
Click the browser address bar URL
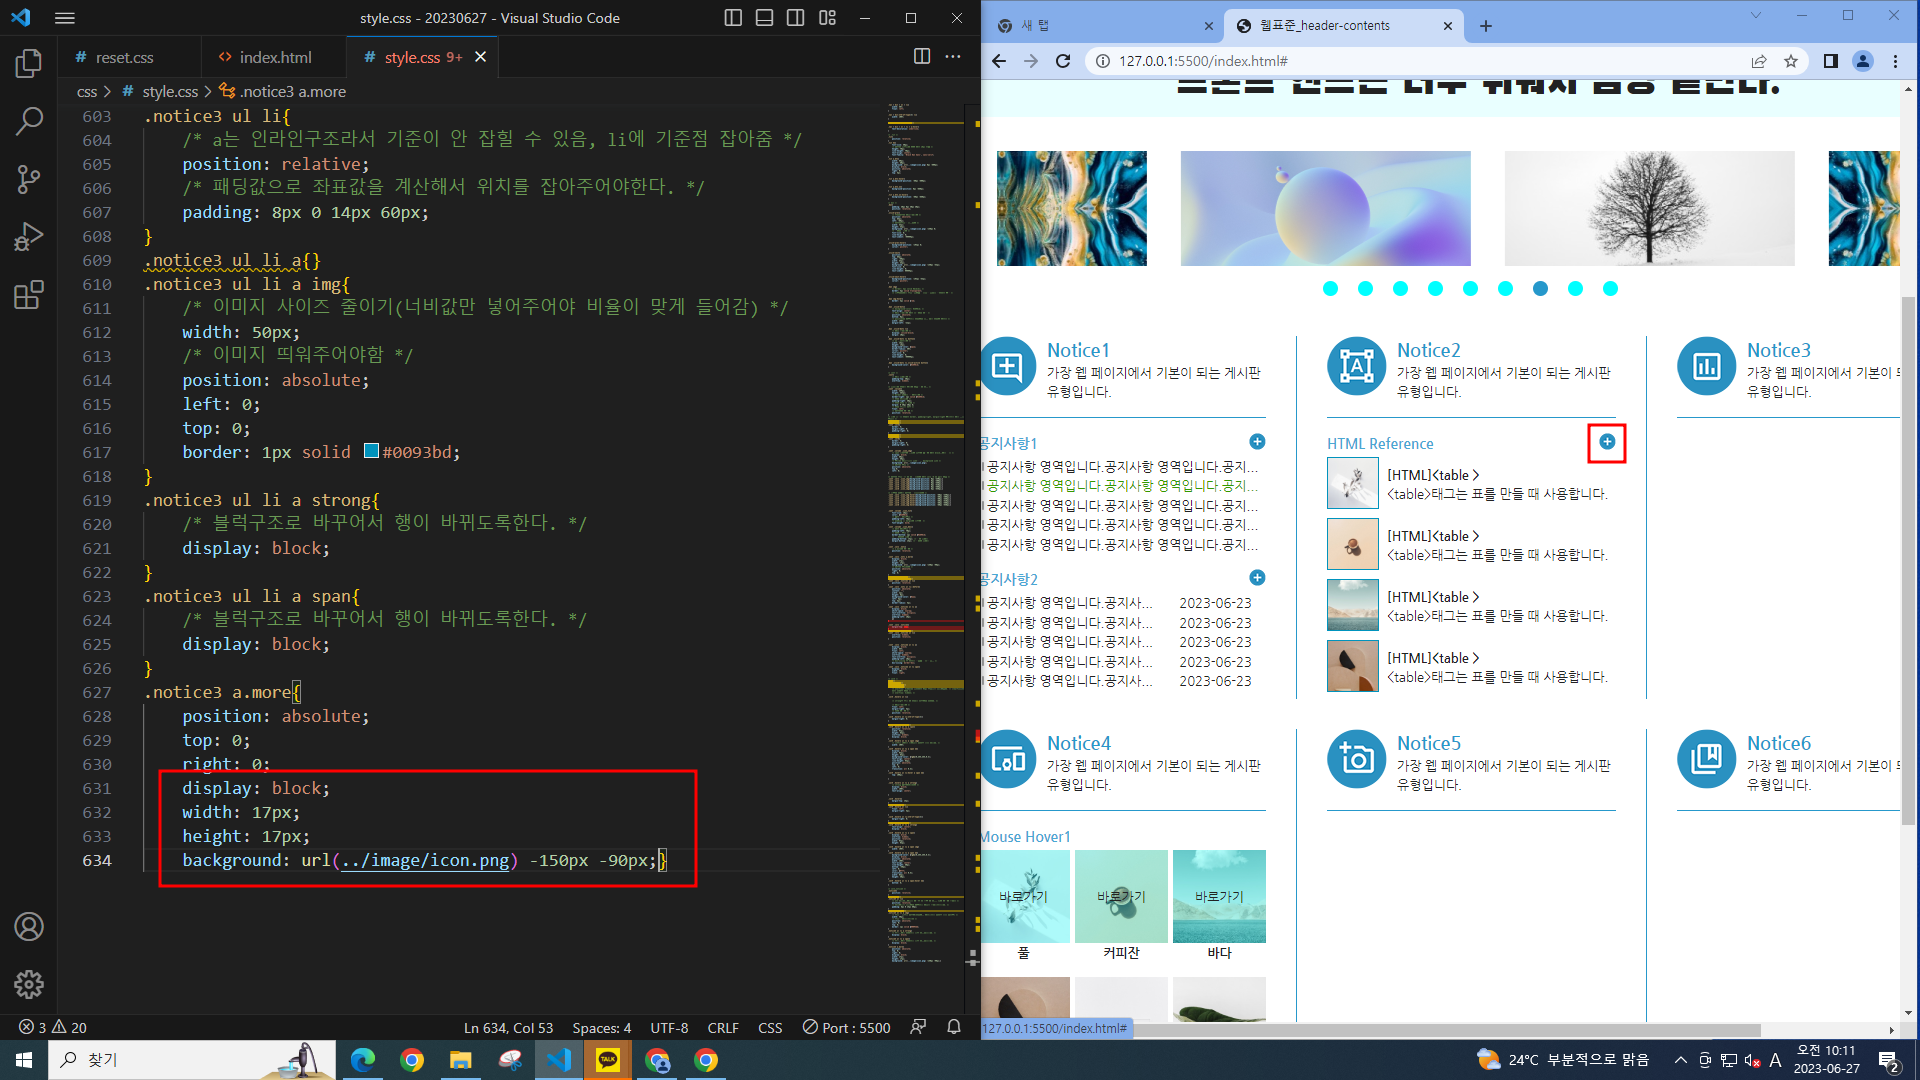(1203, 61)
